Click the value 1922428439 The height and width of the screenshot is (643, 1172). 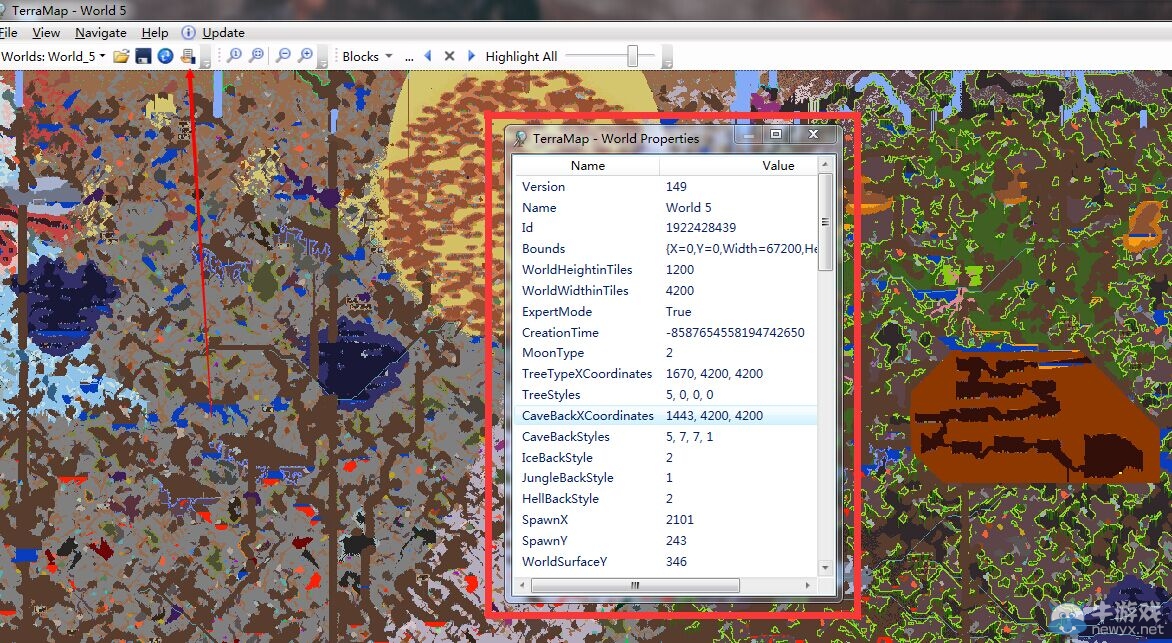point(700,227)
